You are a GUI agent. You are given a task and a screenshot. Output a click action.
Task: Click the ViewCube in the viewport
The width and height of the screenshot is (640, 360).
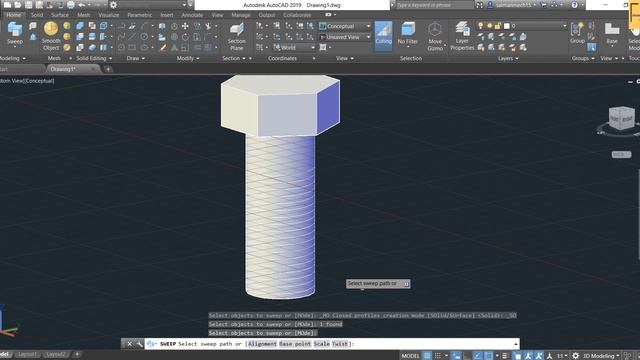pos(621,118)
